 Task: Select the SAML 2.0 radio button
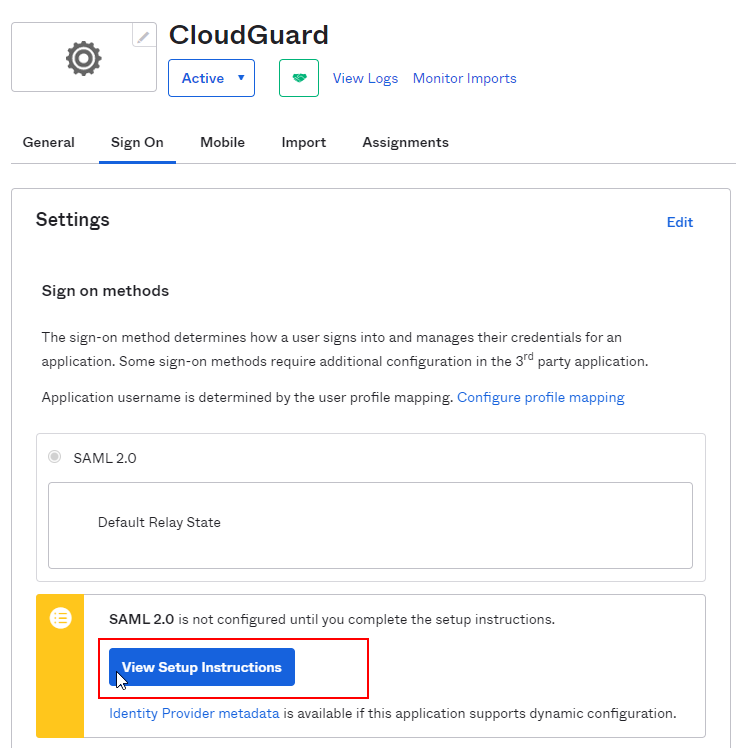54,457
